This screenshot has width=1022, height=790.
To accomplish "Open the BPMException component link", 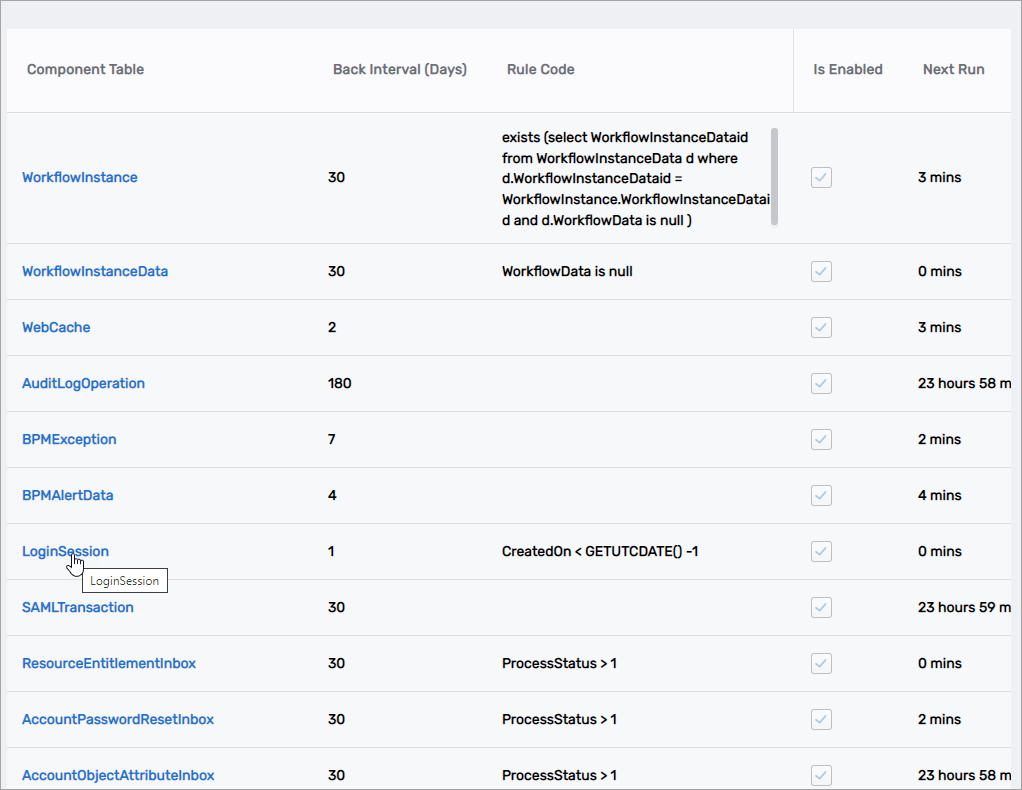I will (69, 439).
